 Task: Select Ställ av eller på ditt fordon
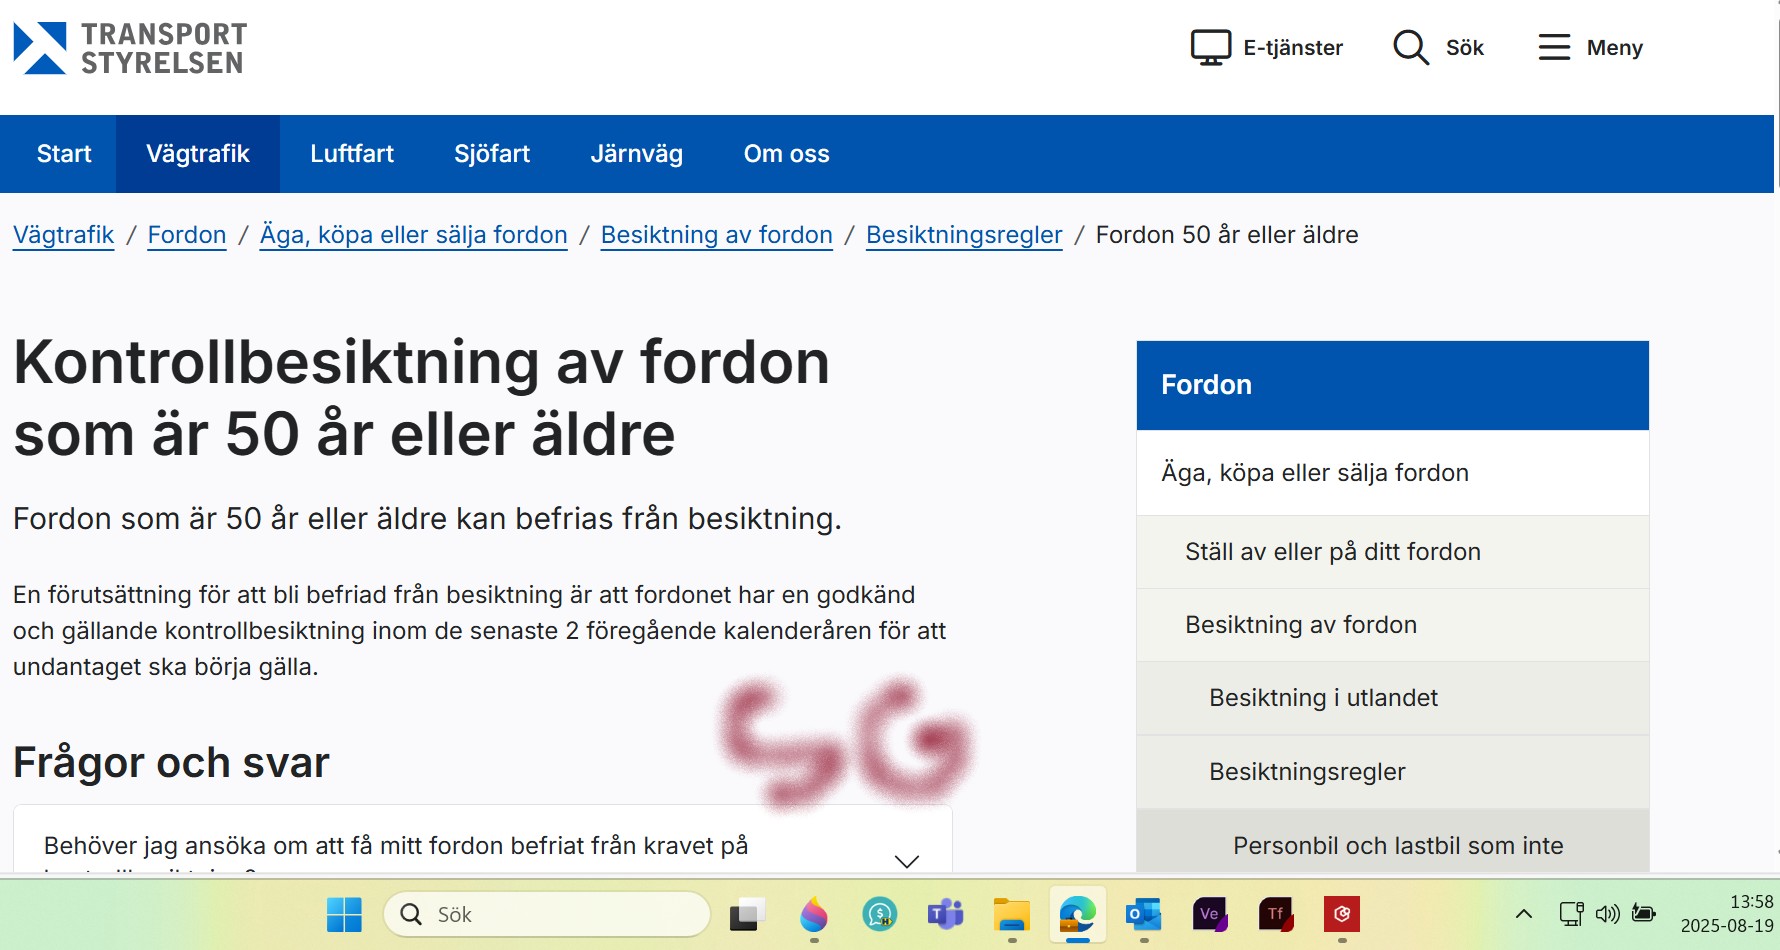[x=1332, y=552]
